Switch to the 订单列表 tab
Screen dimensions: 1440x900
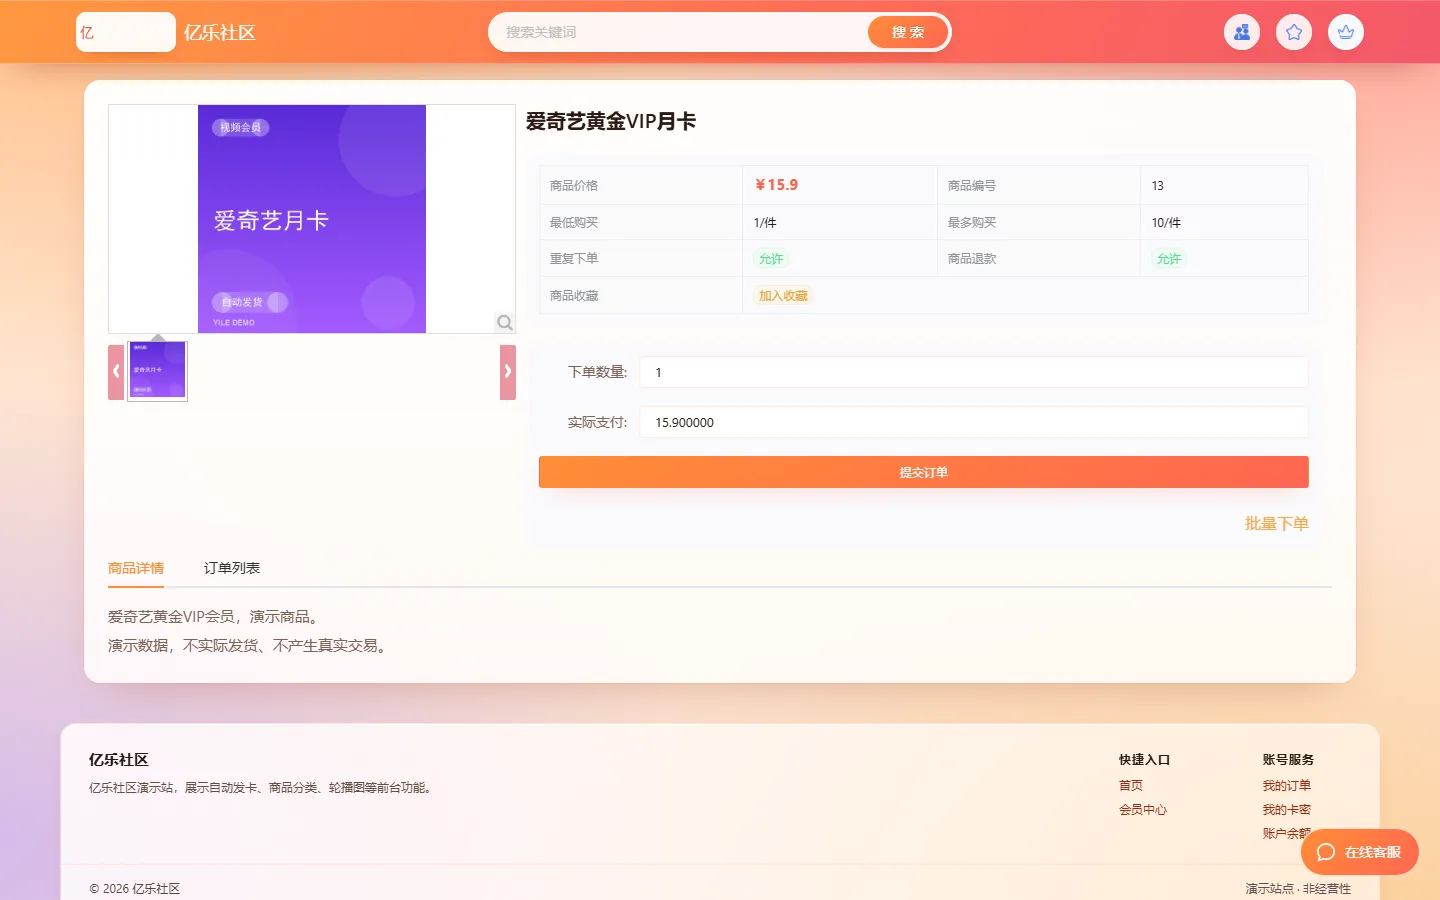tap(232, 568)
